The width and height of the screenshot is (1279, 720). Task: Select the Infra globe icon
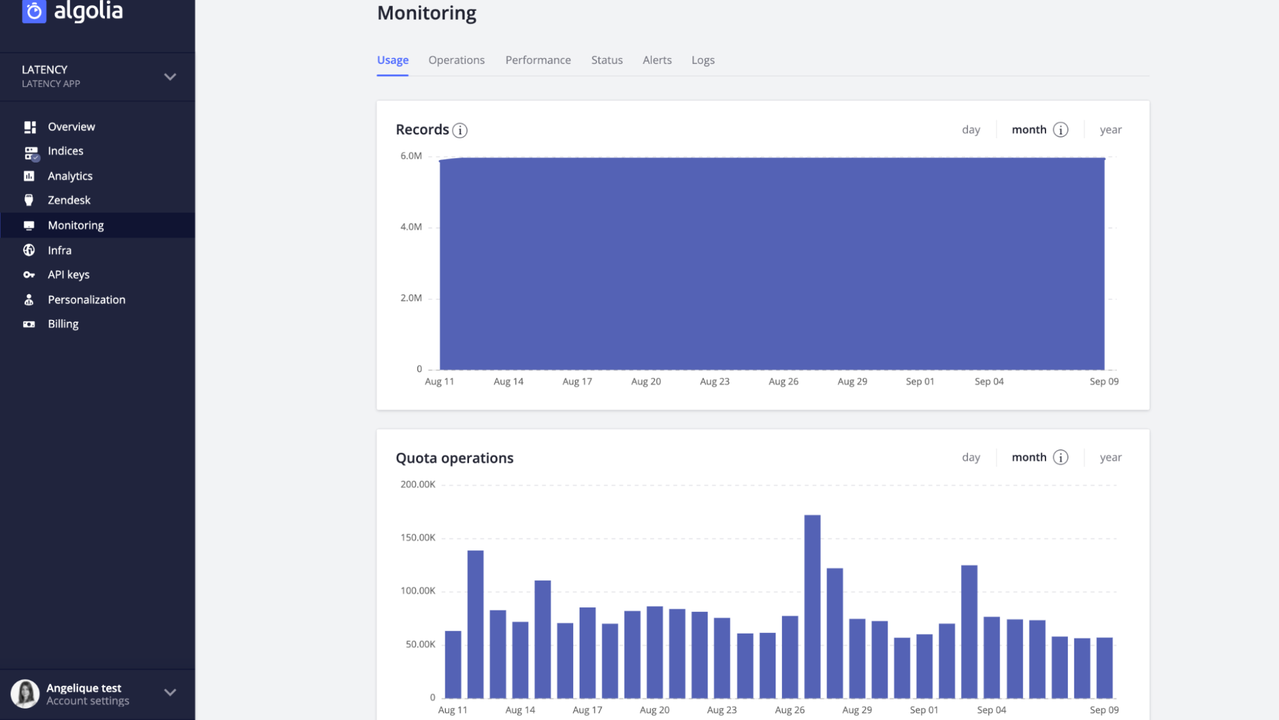coord(29,250)
